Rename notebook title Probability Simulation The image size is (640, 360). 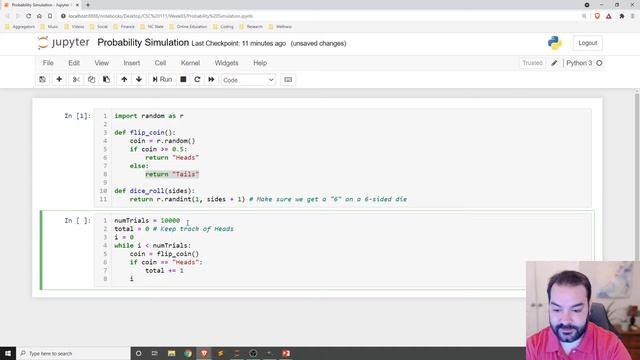[x=143, y=42]
